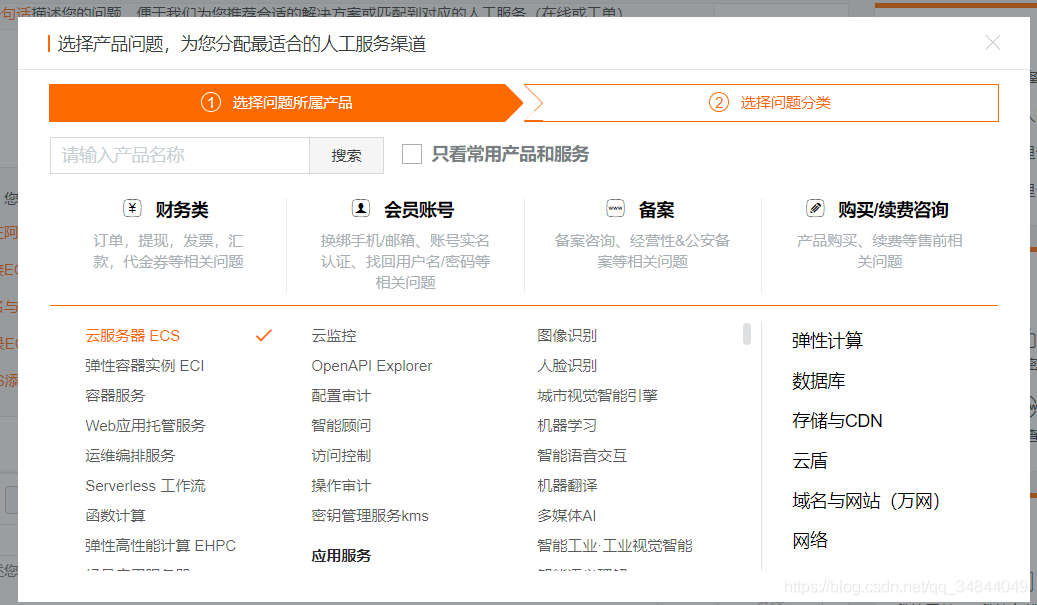Select 智能语音交互 product
Viewport: 1037px width, 605px height.
[x=582, y=456]
